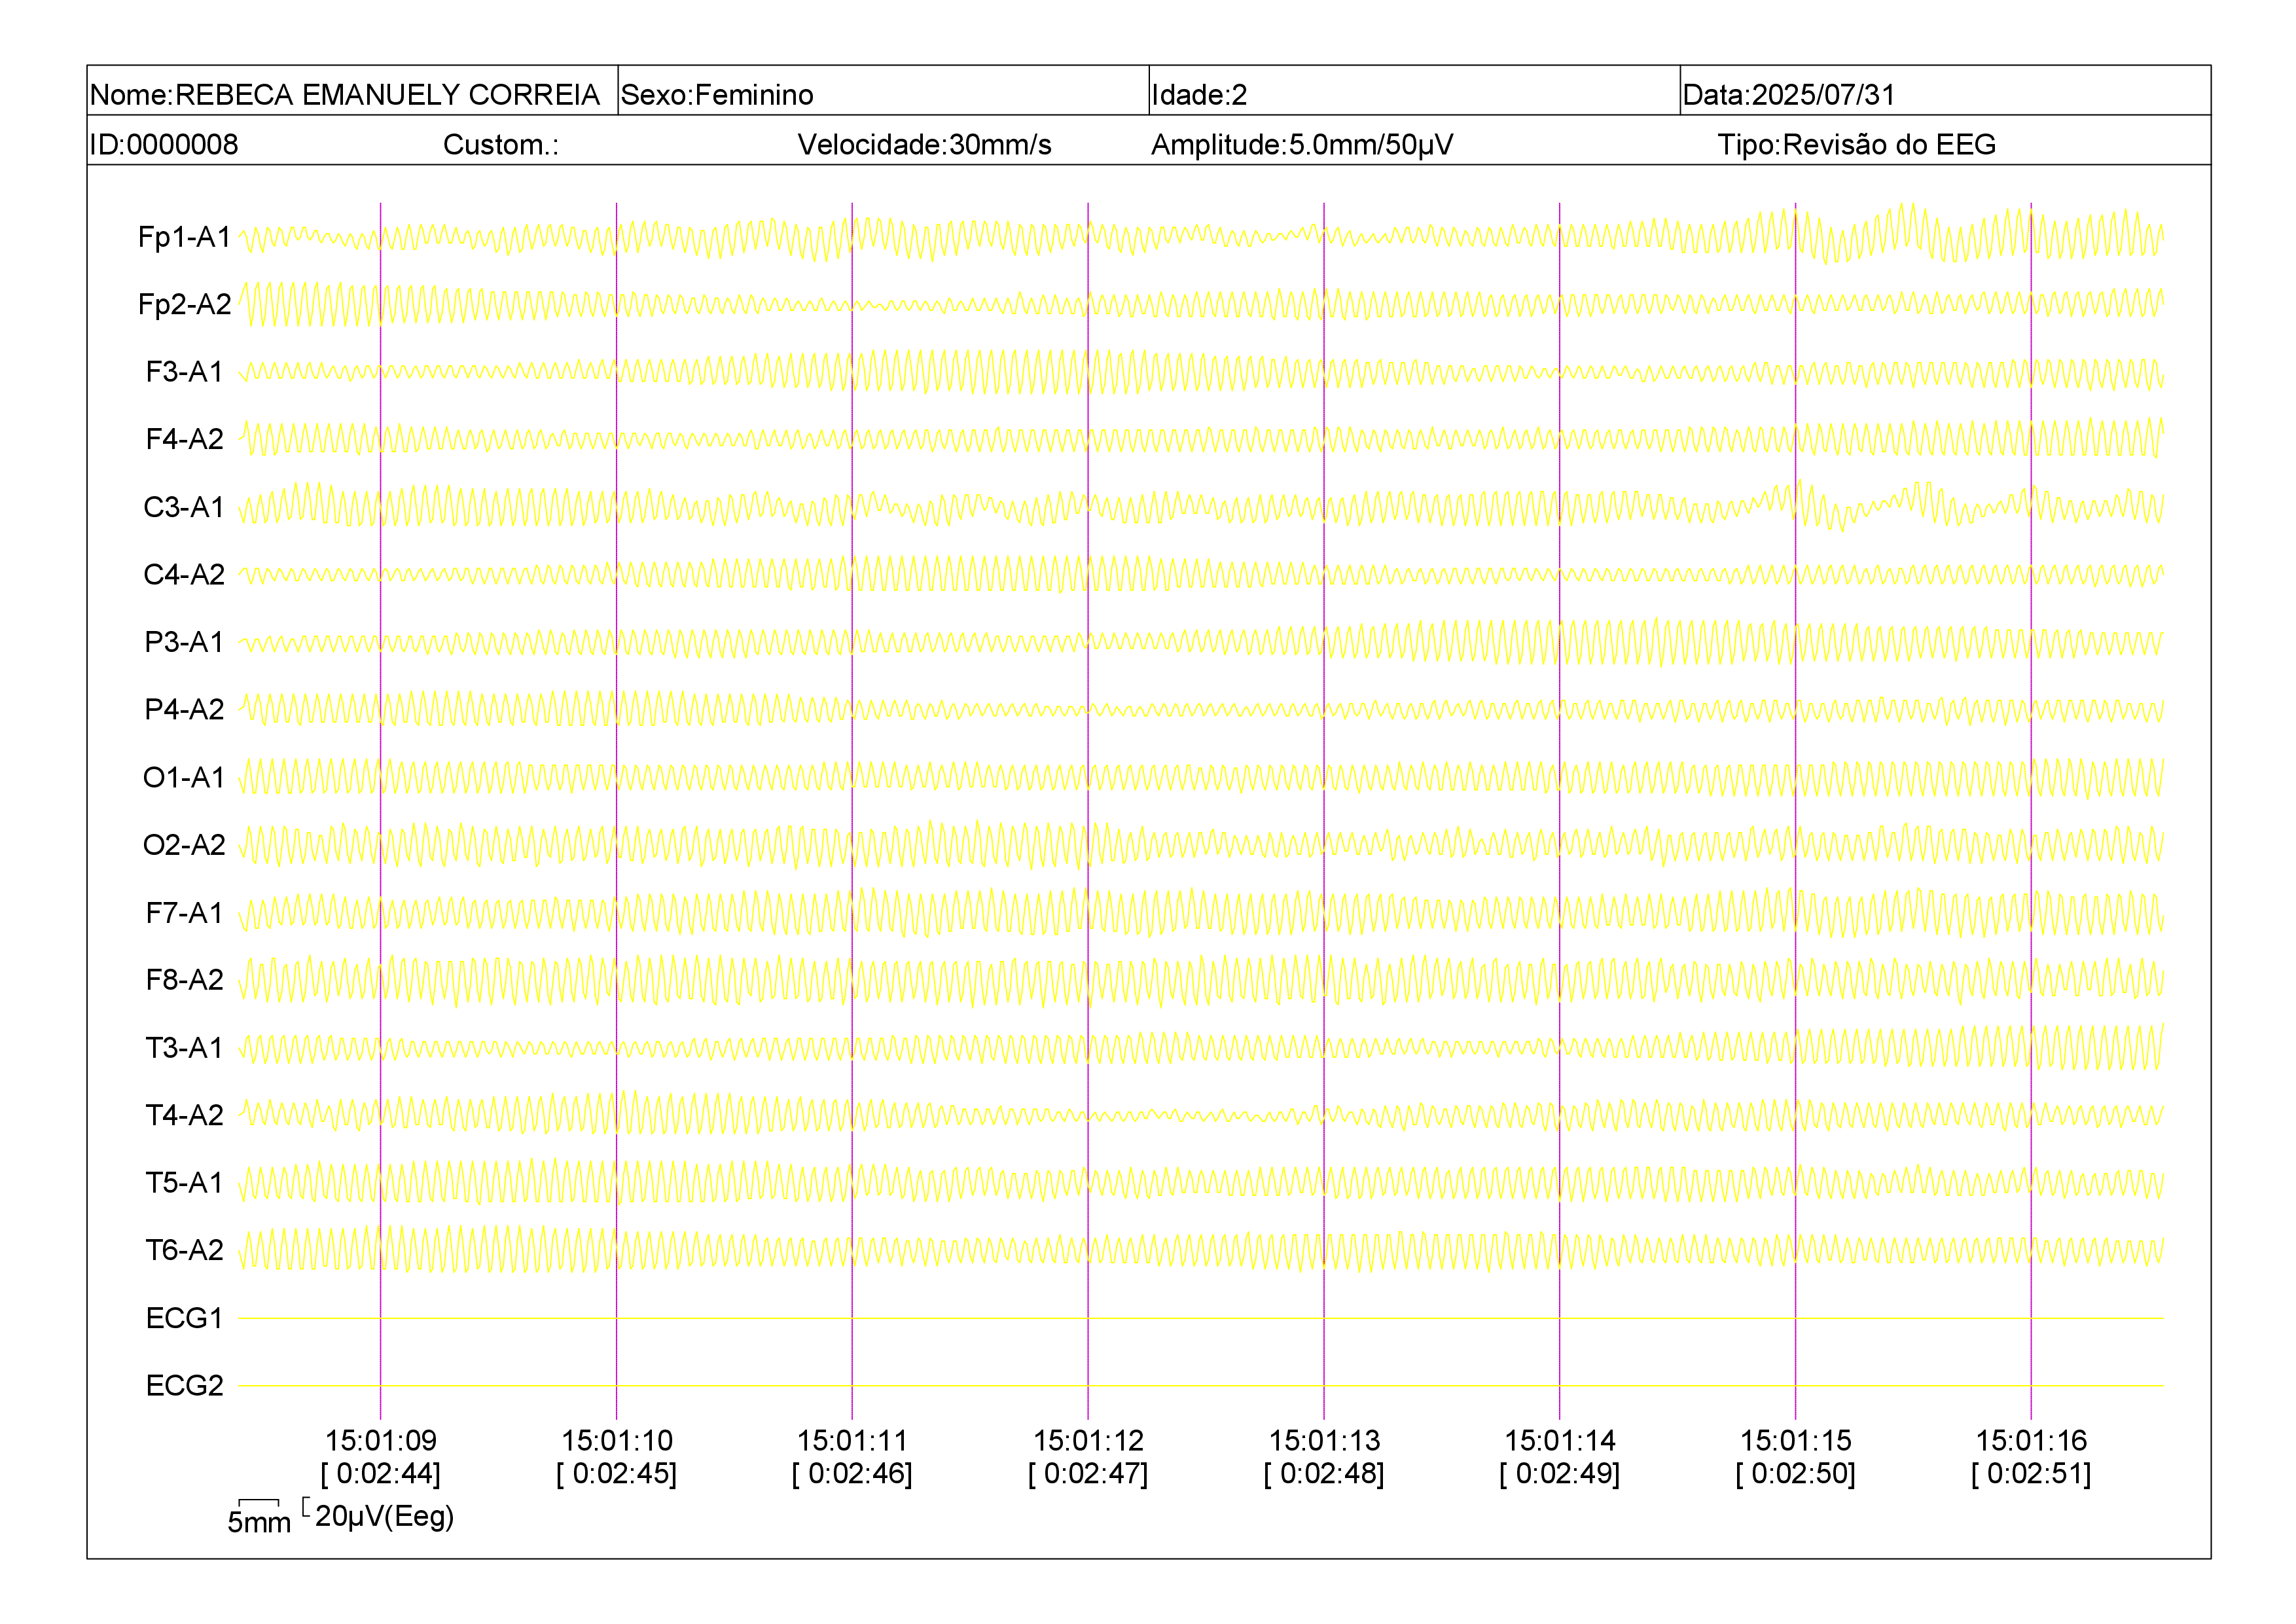This screenshot has width=2296, height=1624.
Task: Select the Fp1-A1 channel label
Action: pyautogui.click(x=184, y=237)
